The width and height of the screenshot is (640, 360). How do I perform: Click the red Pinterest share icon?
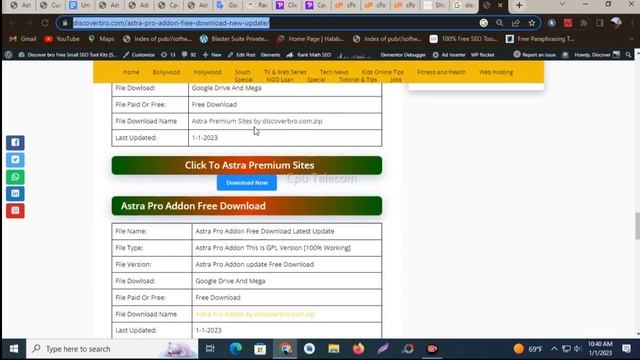pyautogui.click(x=15, y=211)
